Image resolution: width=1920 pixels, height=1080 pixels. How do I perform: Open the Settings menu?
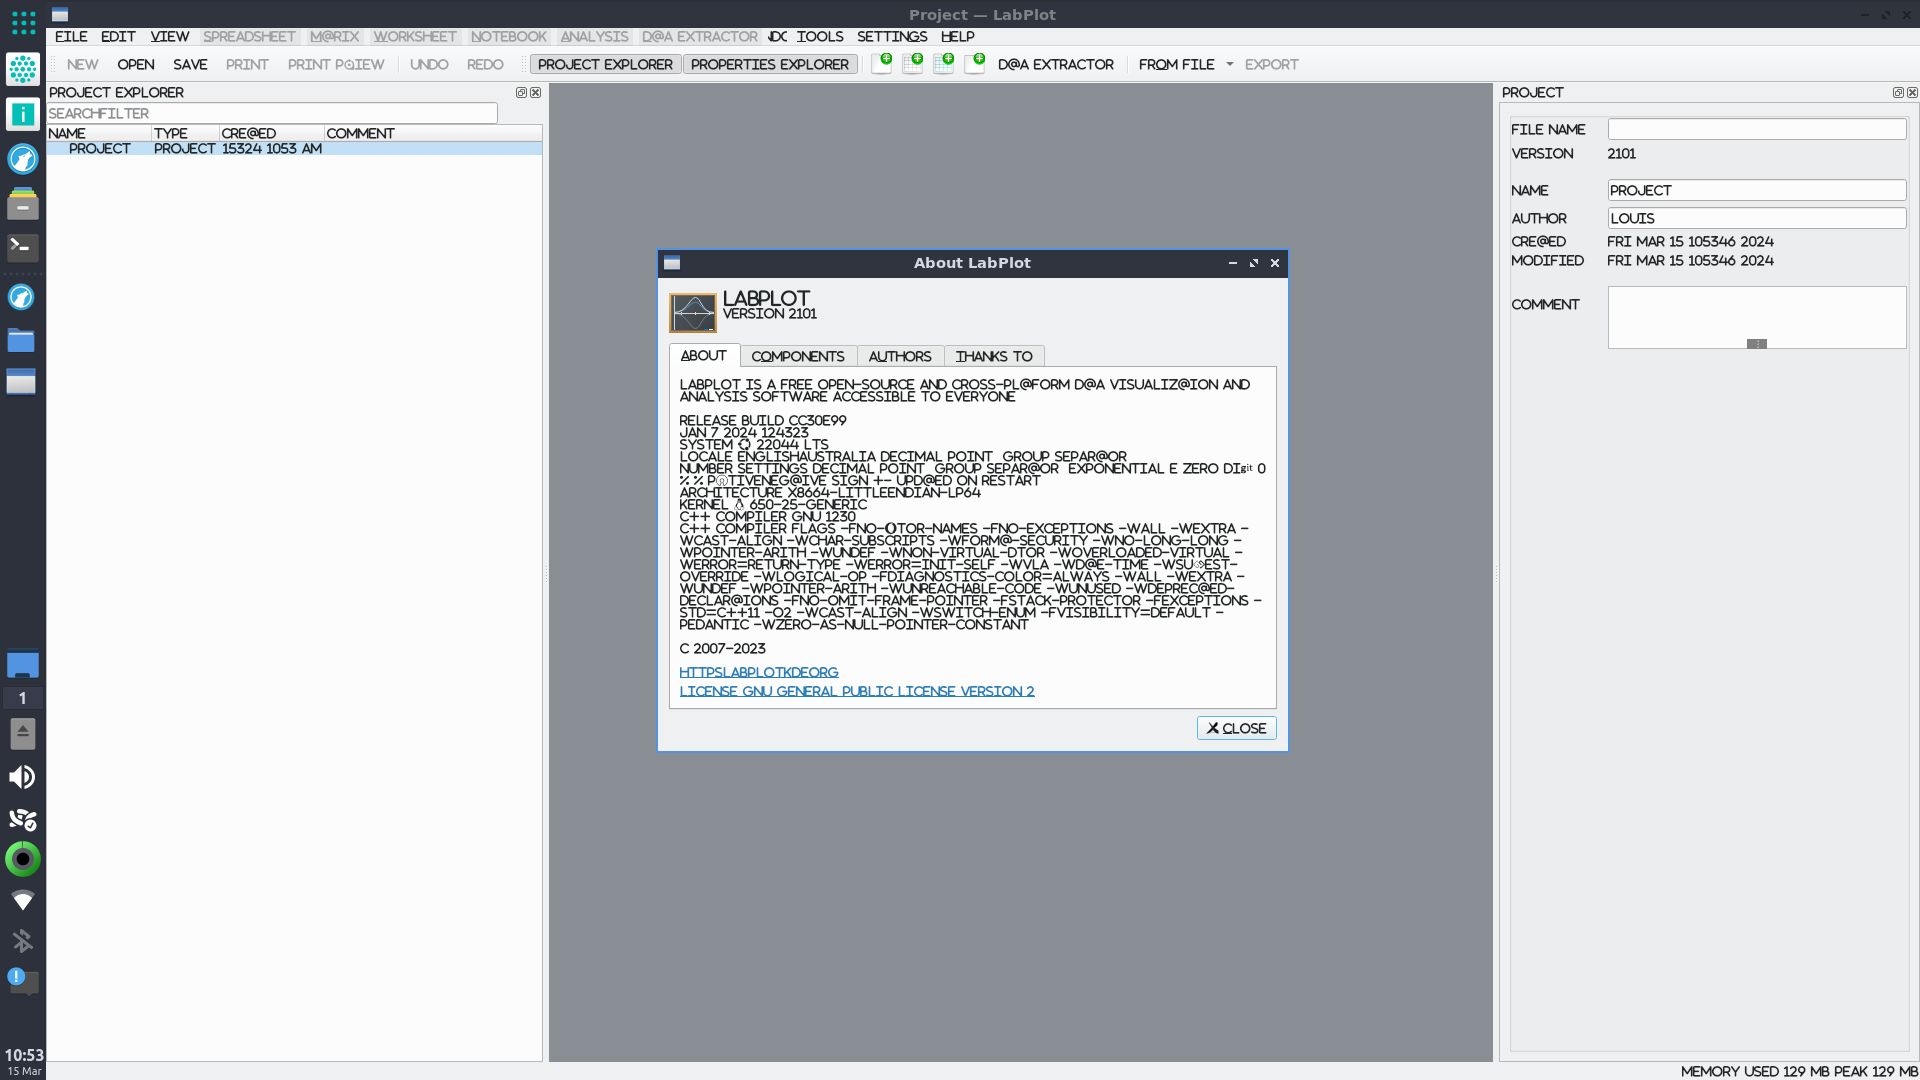(x=891, y=36)
